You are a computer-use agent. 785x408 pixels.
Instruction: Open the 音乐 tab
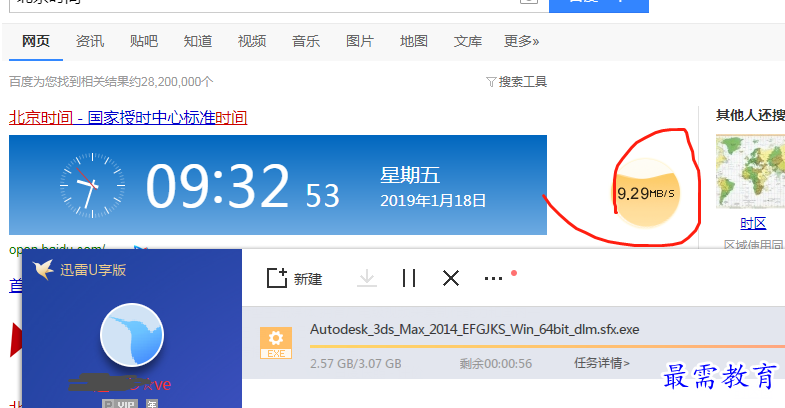pos(306,41)
